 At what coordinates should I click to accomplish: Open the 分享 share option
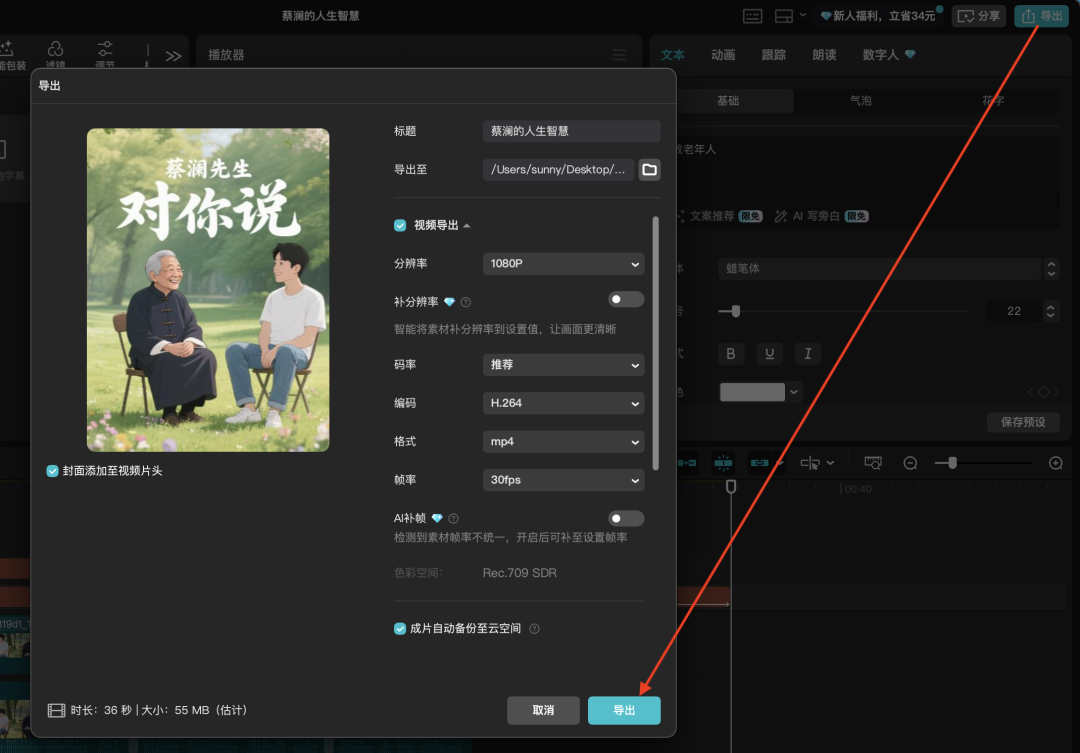pyautogui.click(x=978, y=16)
